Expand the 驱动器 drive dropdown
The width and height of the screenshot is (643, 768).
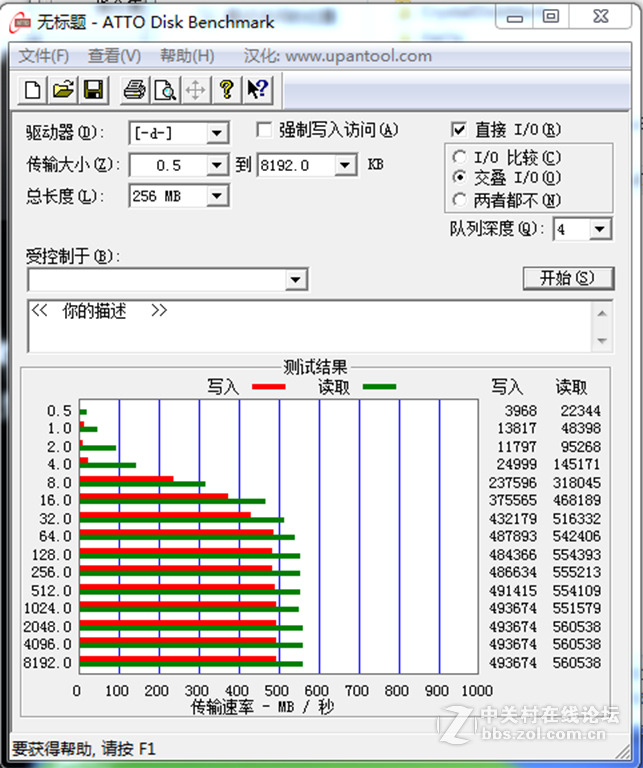(217, 133)
